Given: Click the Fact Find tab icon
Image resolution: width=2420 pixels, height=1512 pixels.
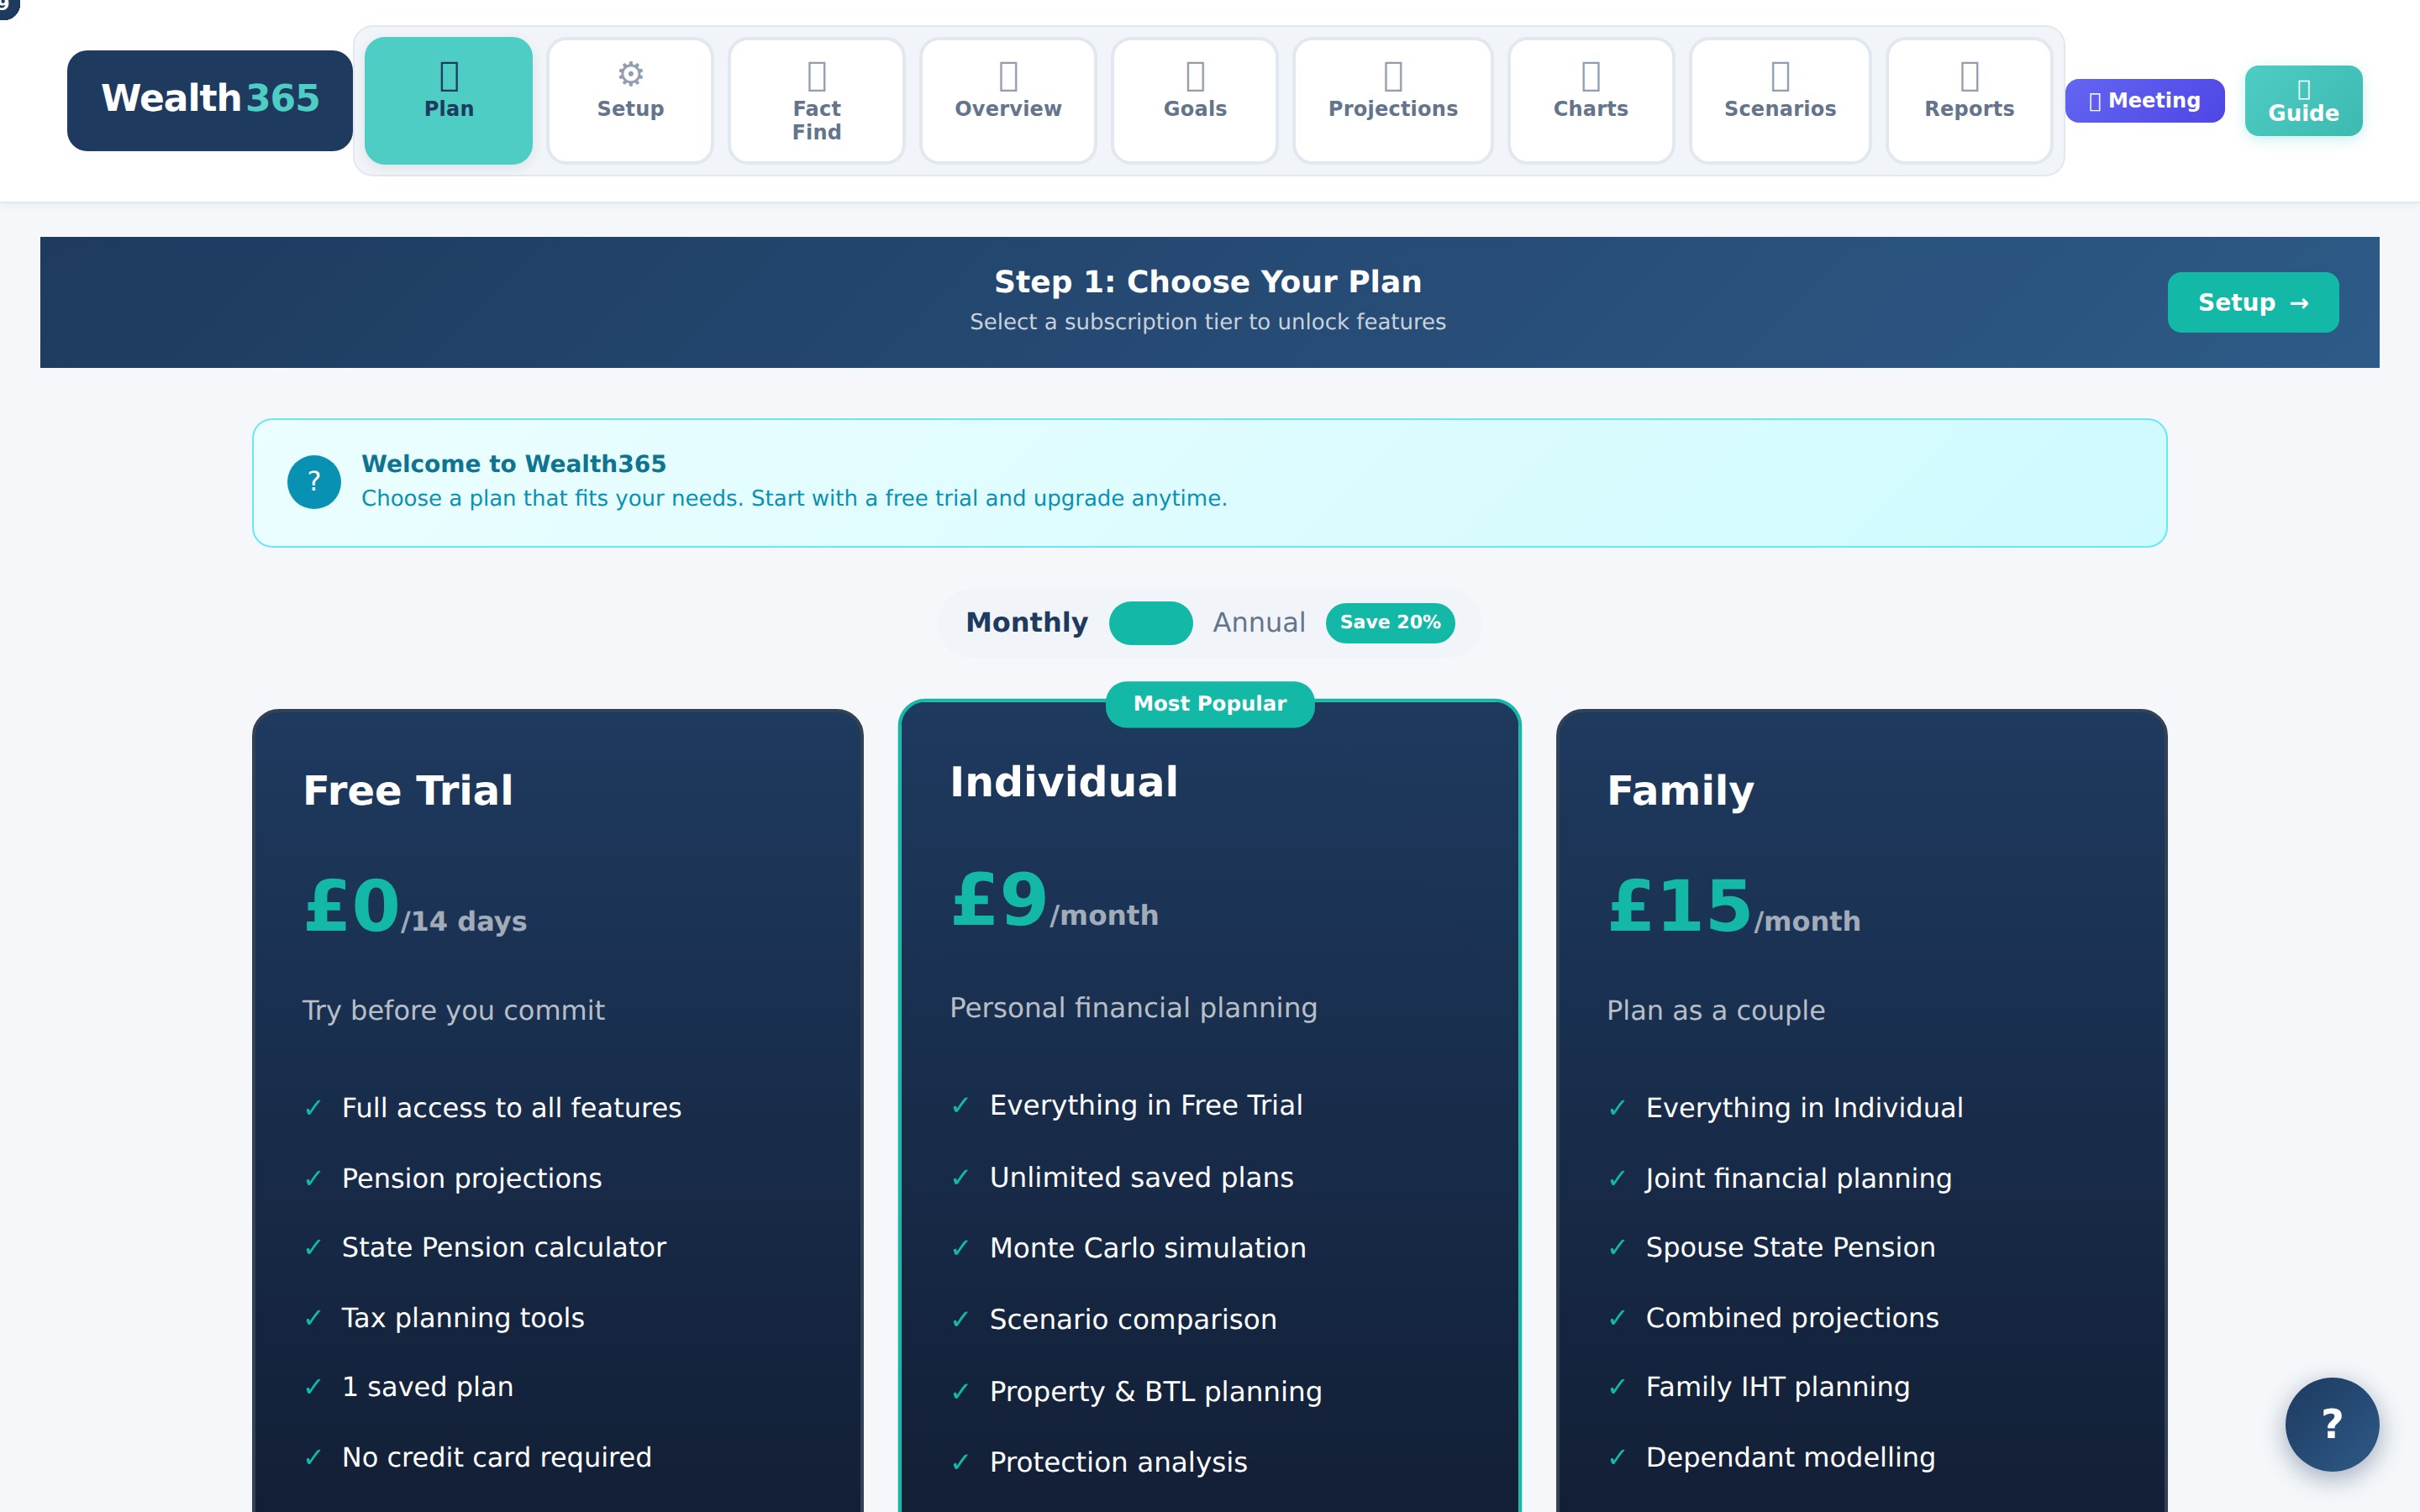Looking at the screenshot, I should tap(816, 76).
